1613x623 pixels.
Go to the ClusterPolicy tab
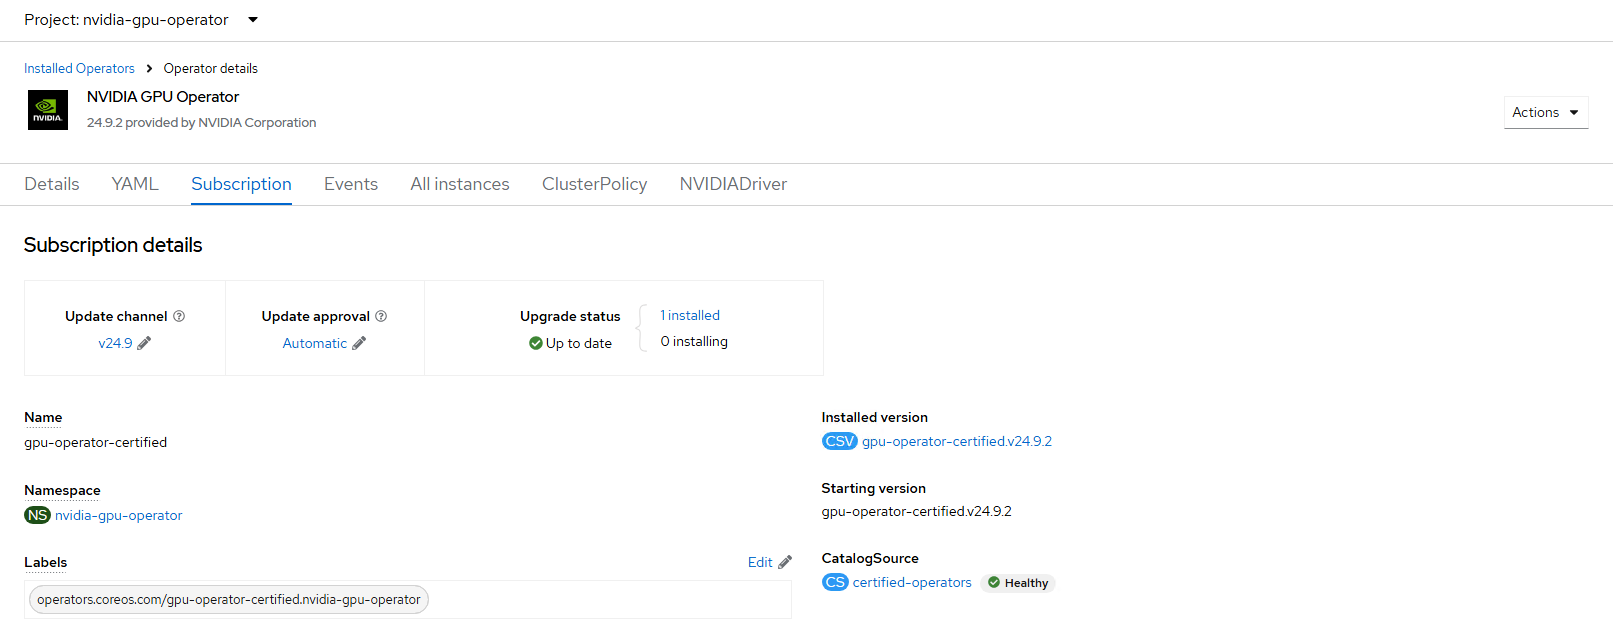click(594, 184)
